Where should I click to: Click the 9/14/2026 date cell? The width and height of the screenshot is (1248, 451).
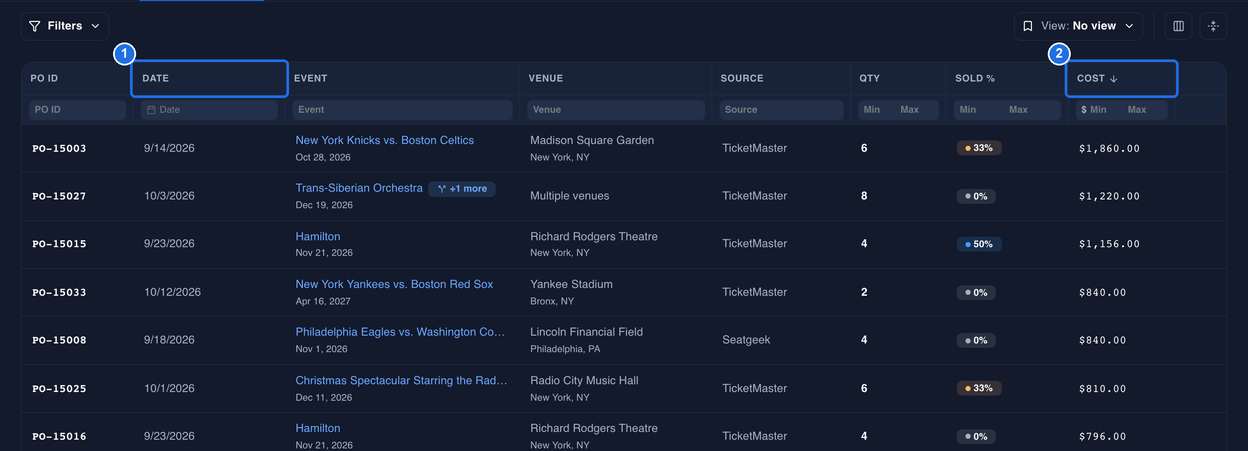169,148
